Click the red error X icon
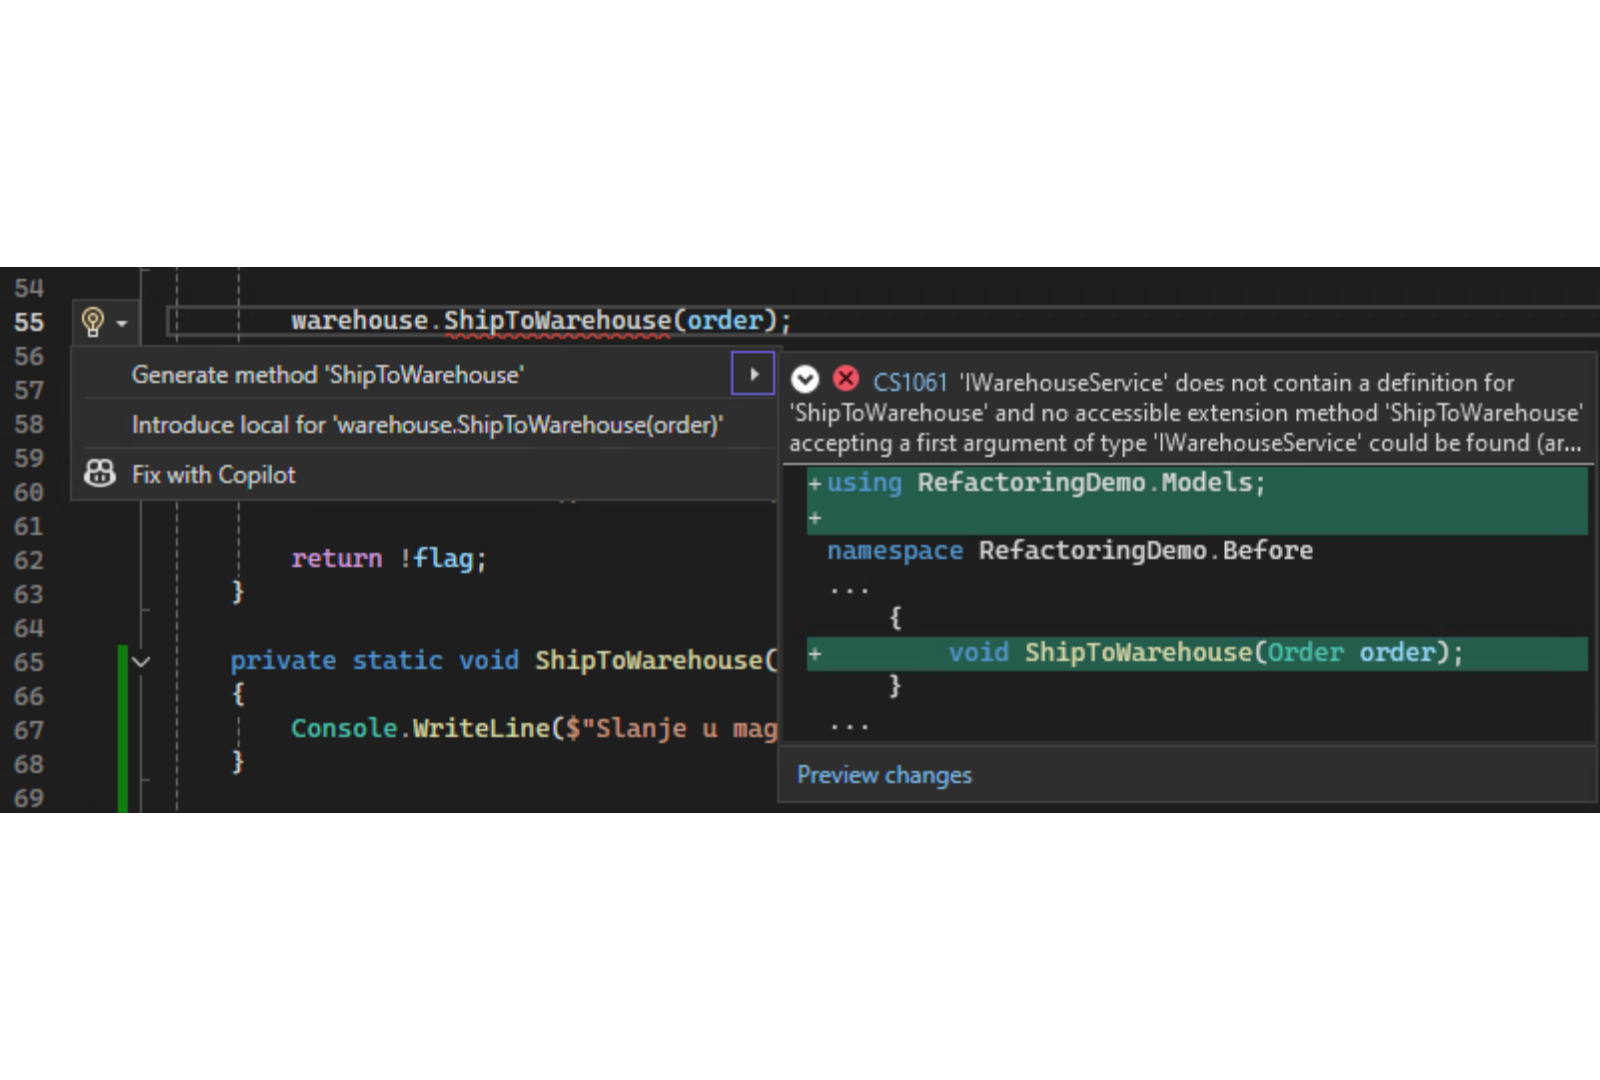The height and width of the screenshot is (1080, 1600). click(x=846, y=379)
